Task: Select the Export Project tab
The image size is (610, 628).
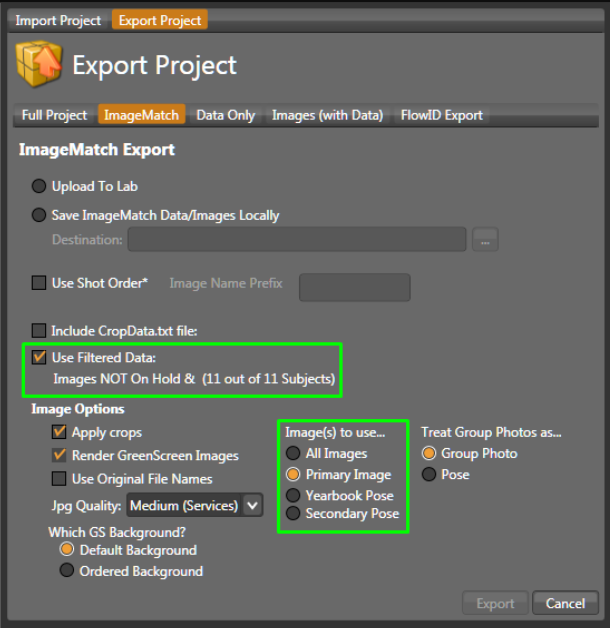Action: coord(160,20)
